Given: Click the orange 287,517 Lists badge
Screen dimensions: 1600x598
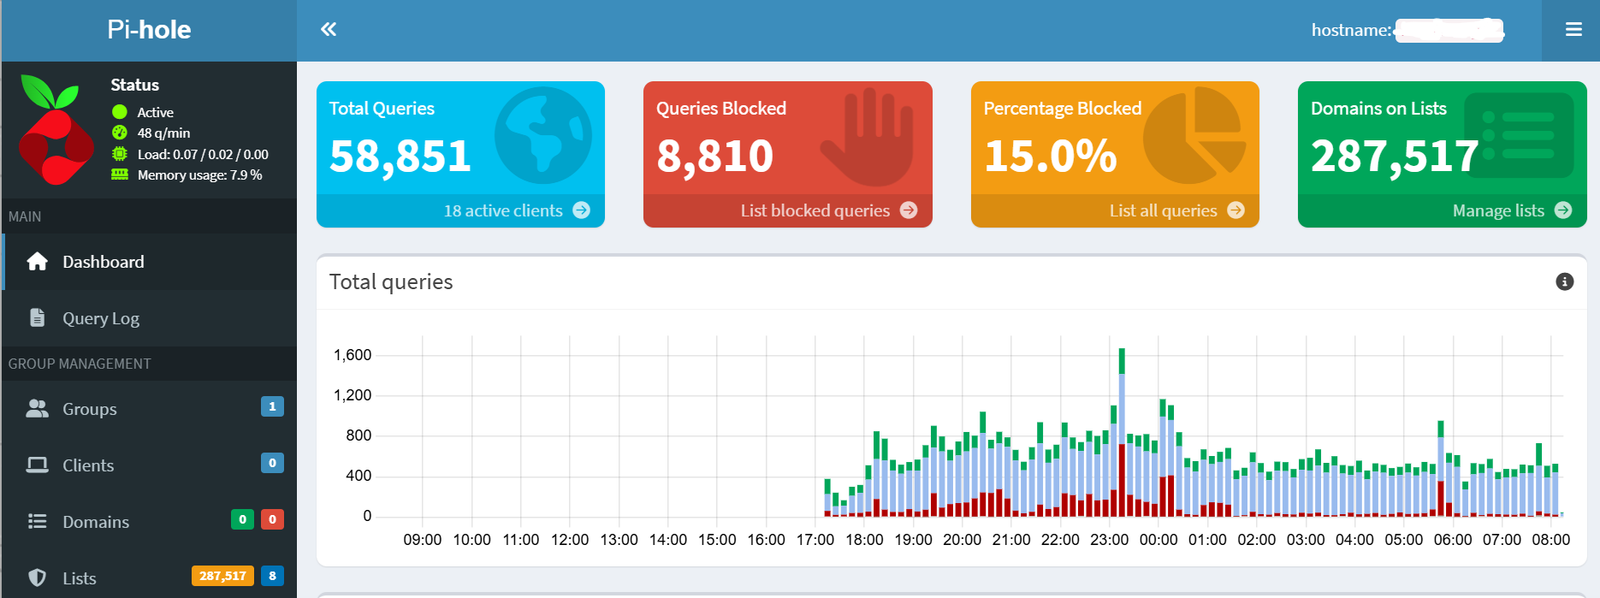Looking at the screenshot, I should coord(222,576).
